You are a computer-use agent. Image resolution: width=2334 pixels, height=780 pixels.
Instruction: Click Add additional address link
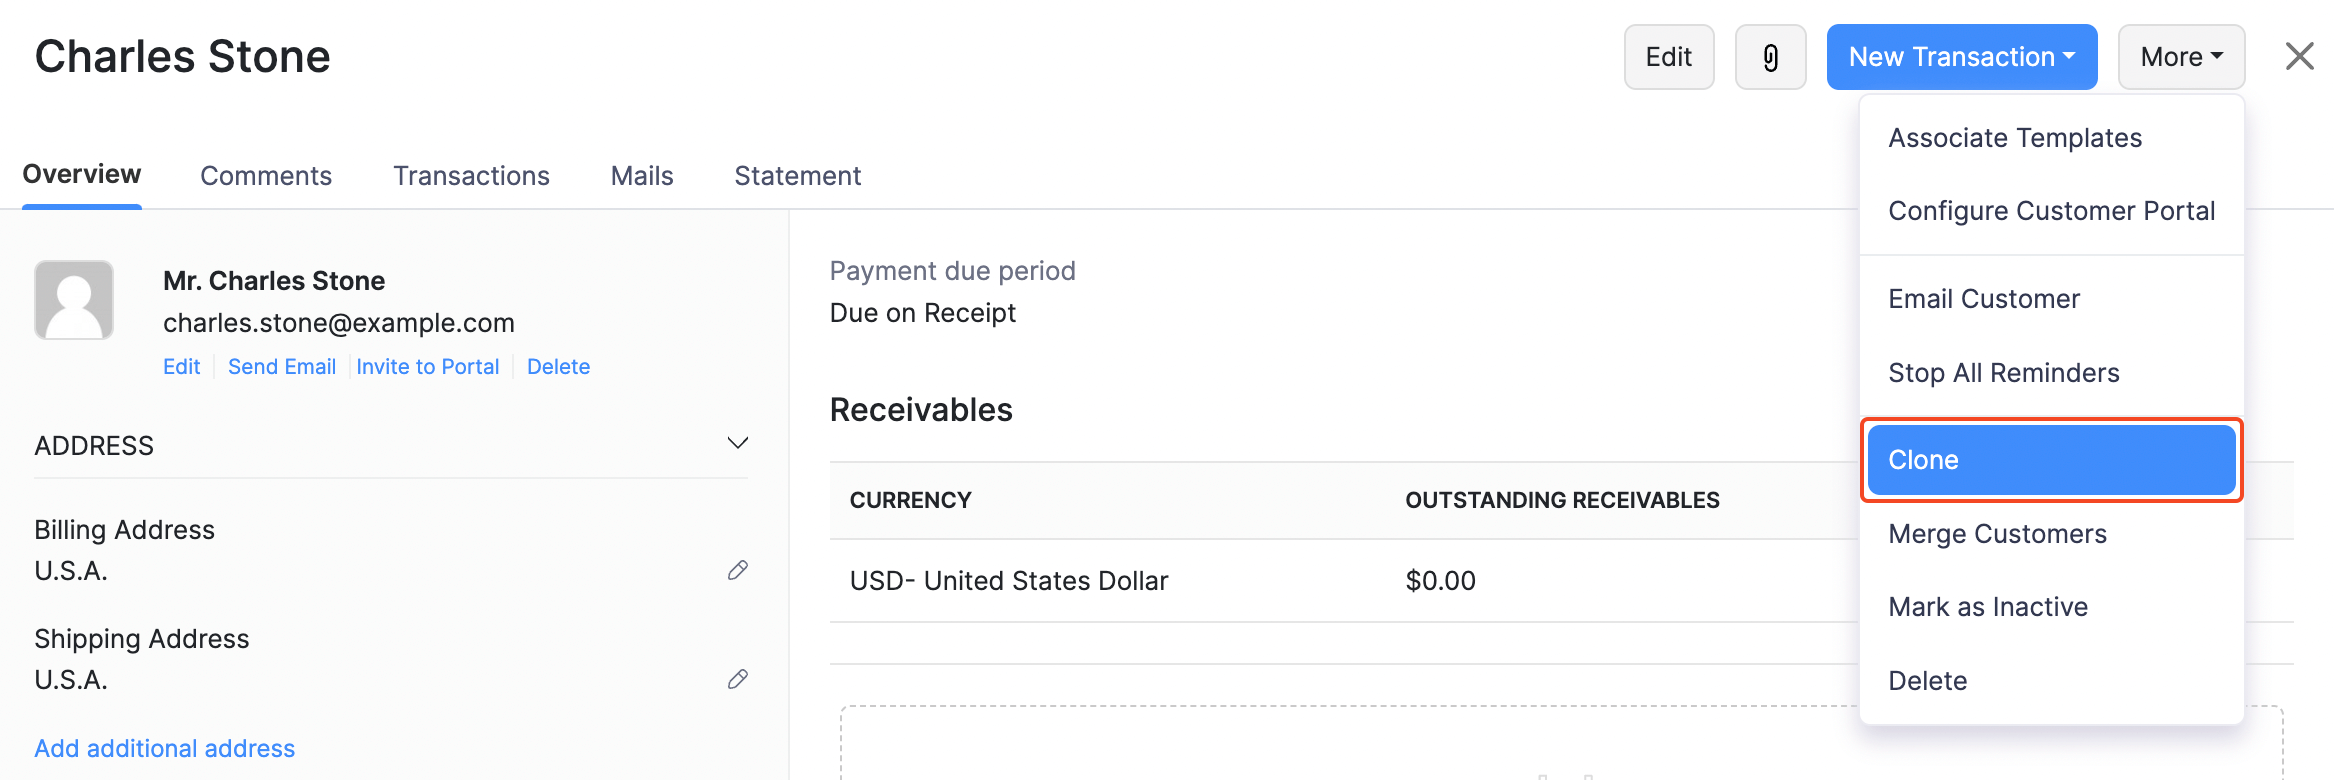[165, 749]
